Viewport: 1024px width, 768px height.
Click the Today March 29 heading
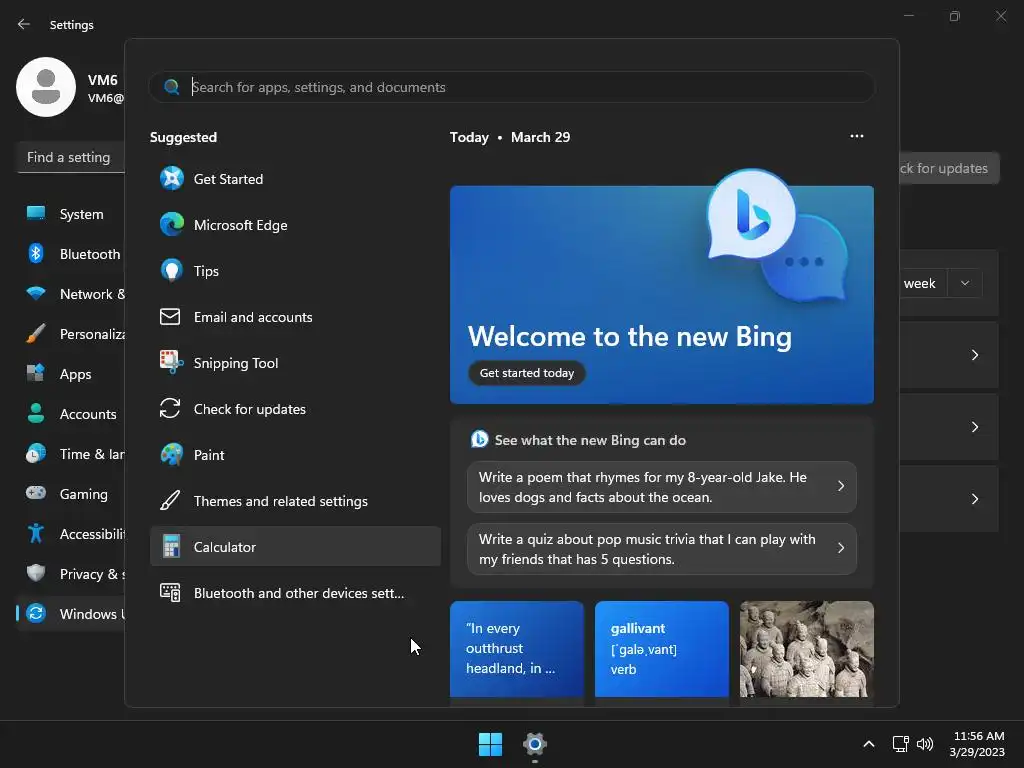click(x=510, y=137)
